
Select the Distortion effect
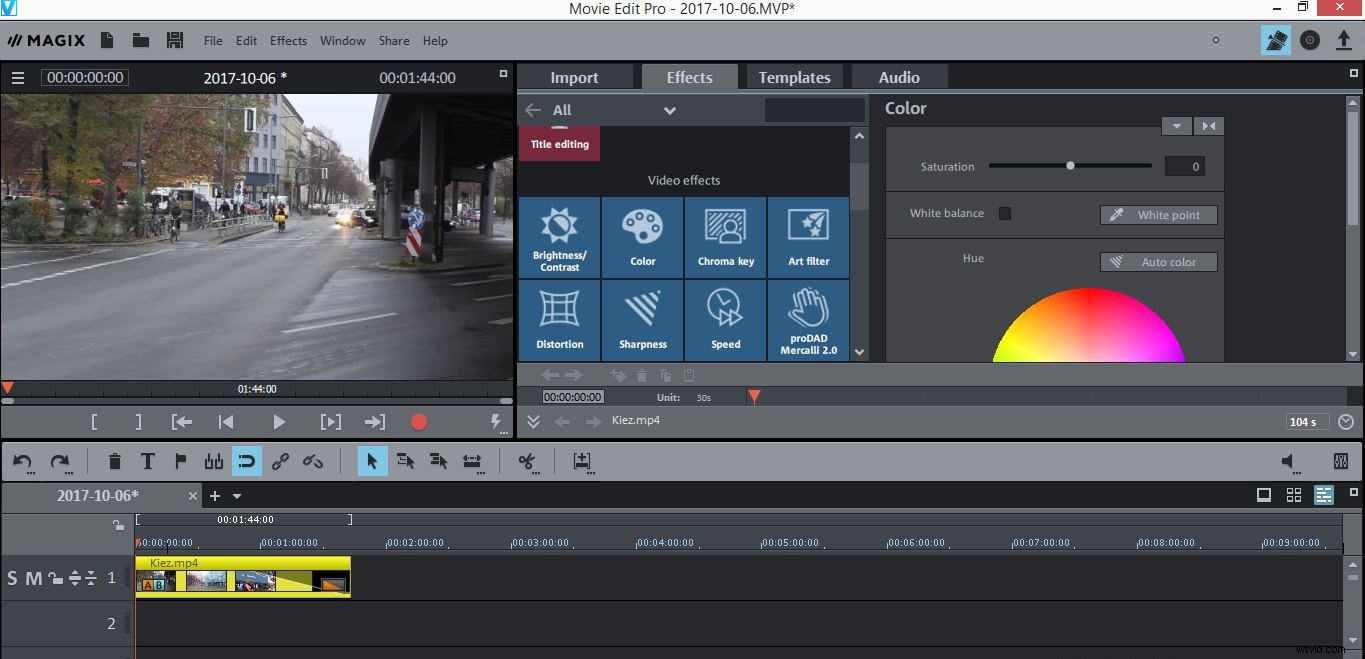pos(559,320)
